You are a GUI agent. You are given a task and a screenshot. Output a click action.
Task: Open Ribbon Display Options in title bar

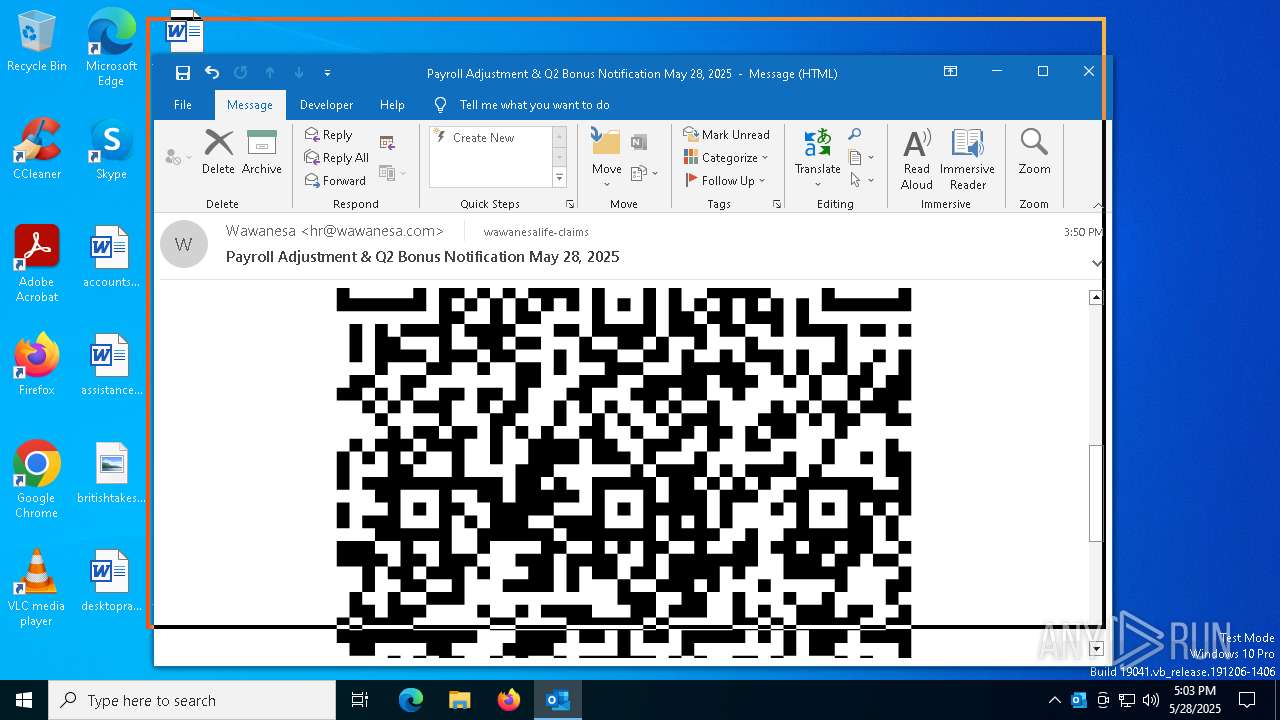tap(950, 72)
